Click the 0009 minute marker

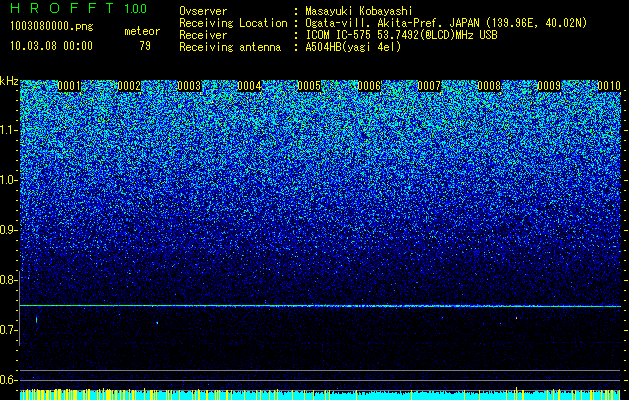549,86
